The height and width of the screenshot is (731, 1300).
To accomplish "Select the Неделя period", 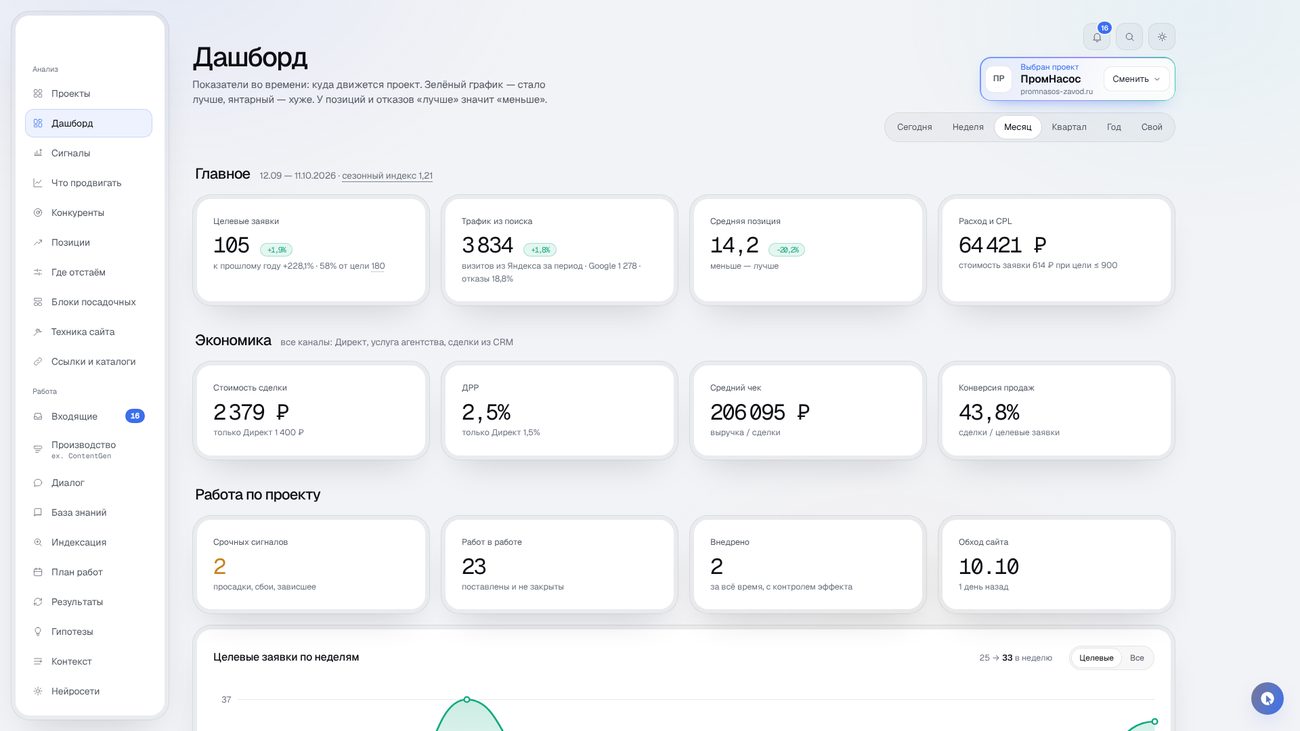I will (968, 127).
